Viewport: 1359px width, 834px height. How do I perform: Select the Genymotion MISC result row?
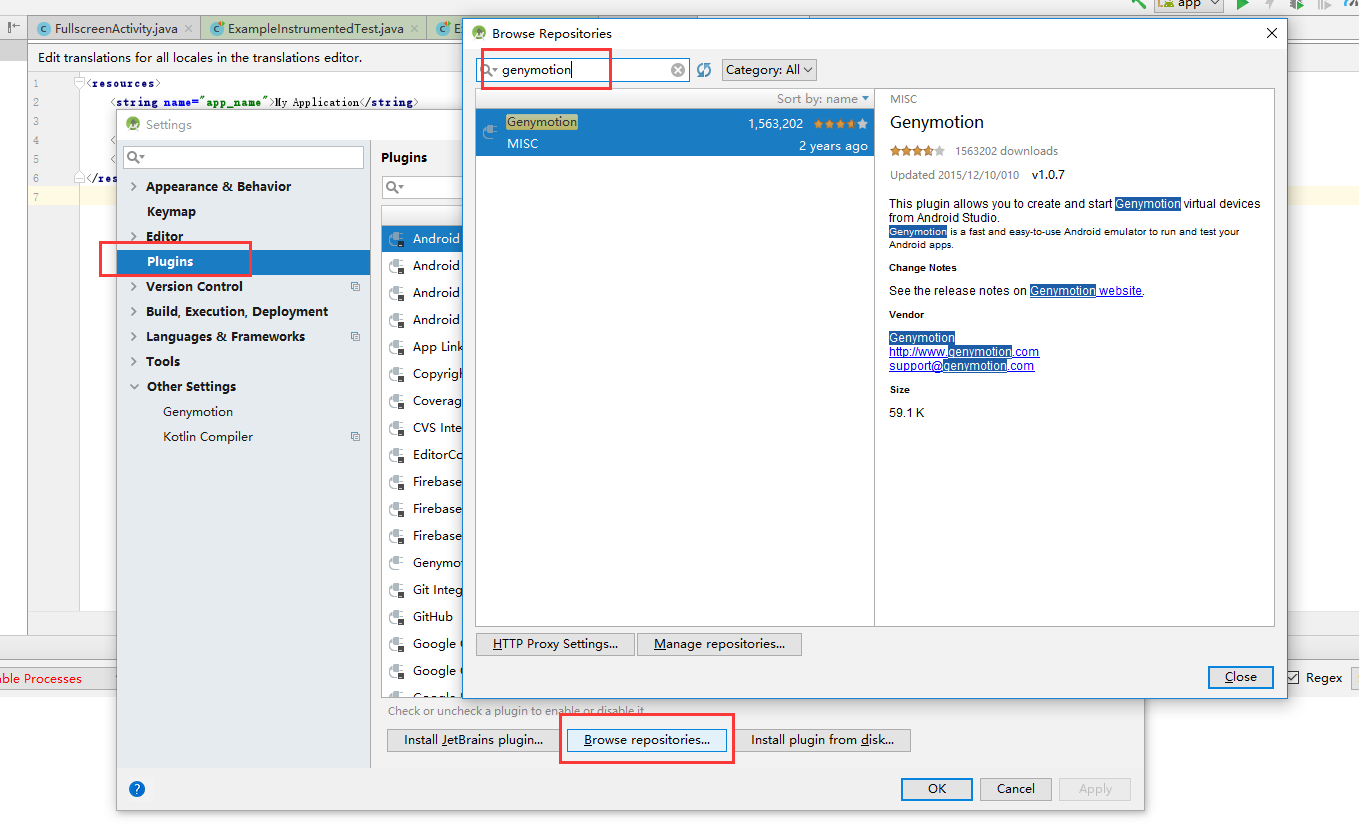[675, 133]
